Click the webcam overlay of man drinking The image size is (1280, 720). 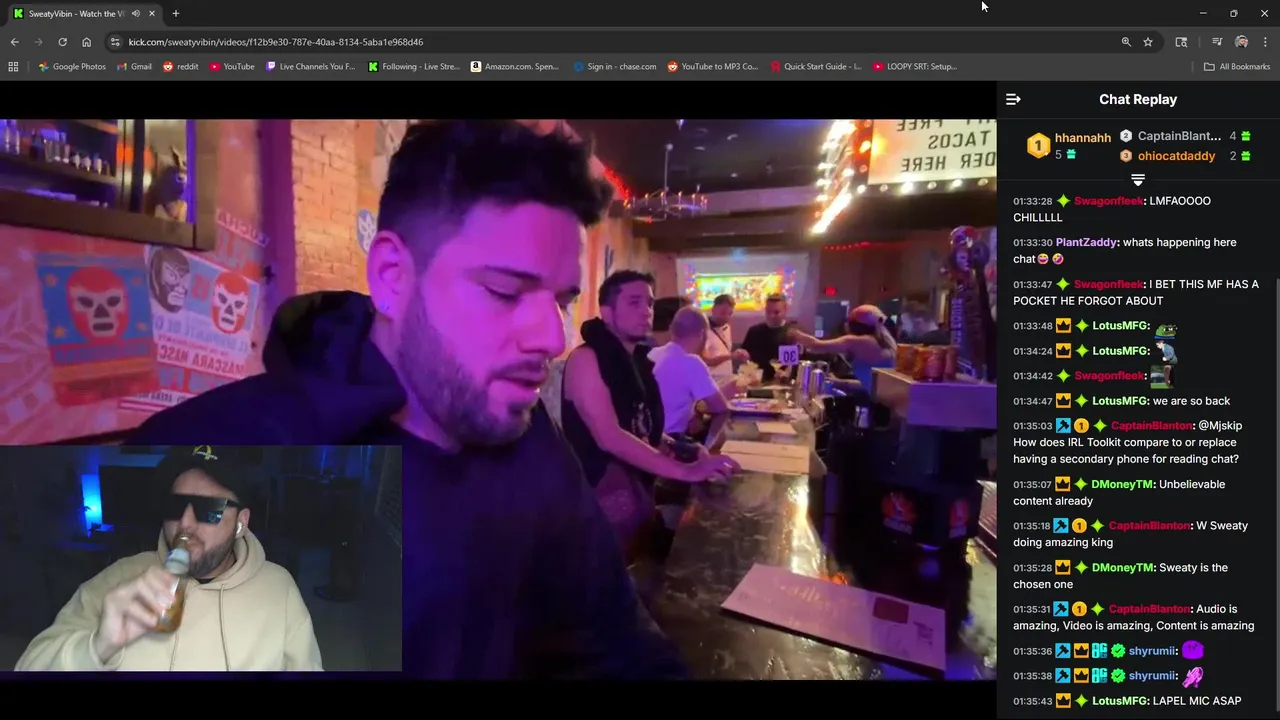point(201,559)
